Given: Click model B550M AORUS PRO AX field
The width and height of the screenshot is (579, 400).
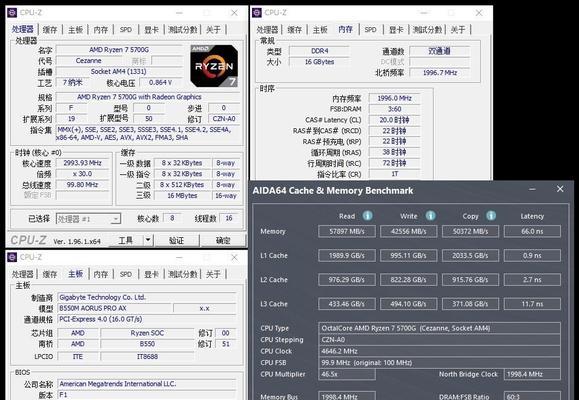Looking at the screenshot, I should point(115,308).
